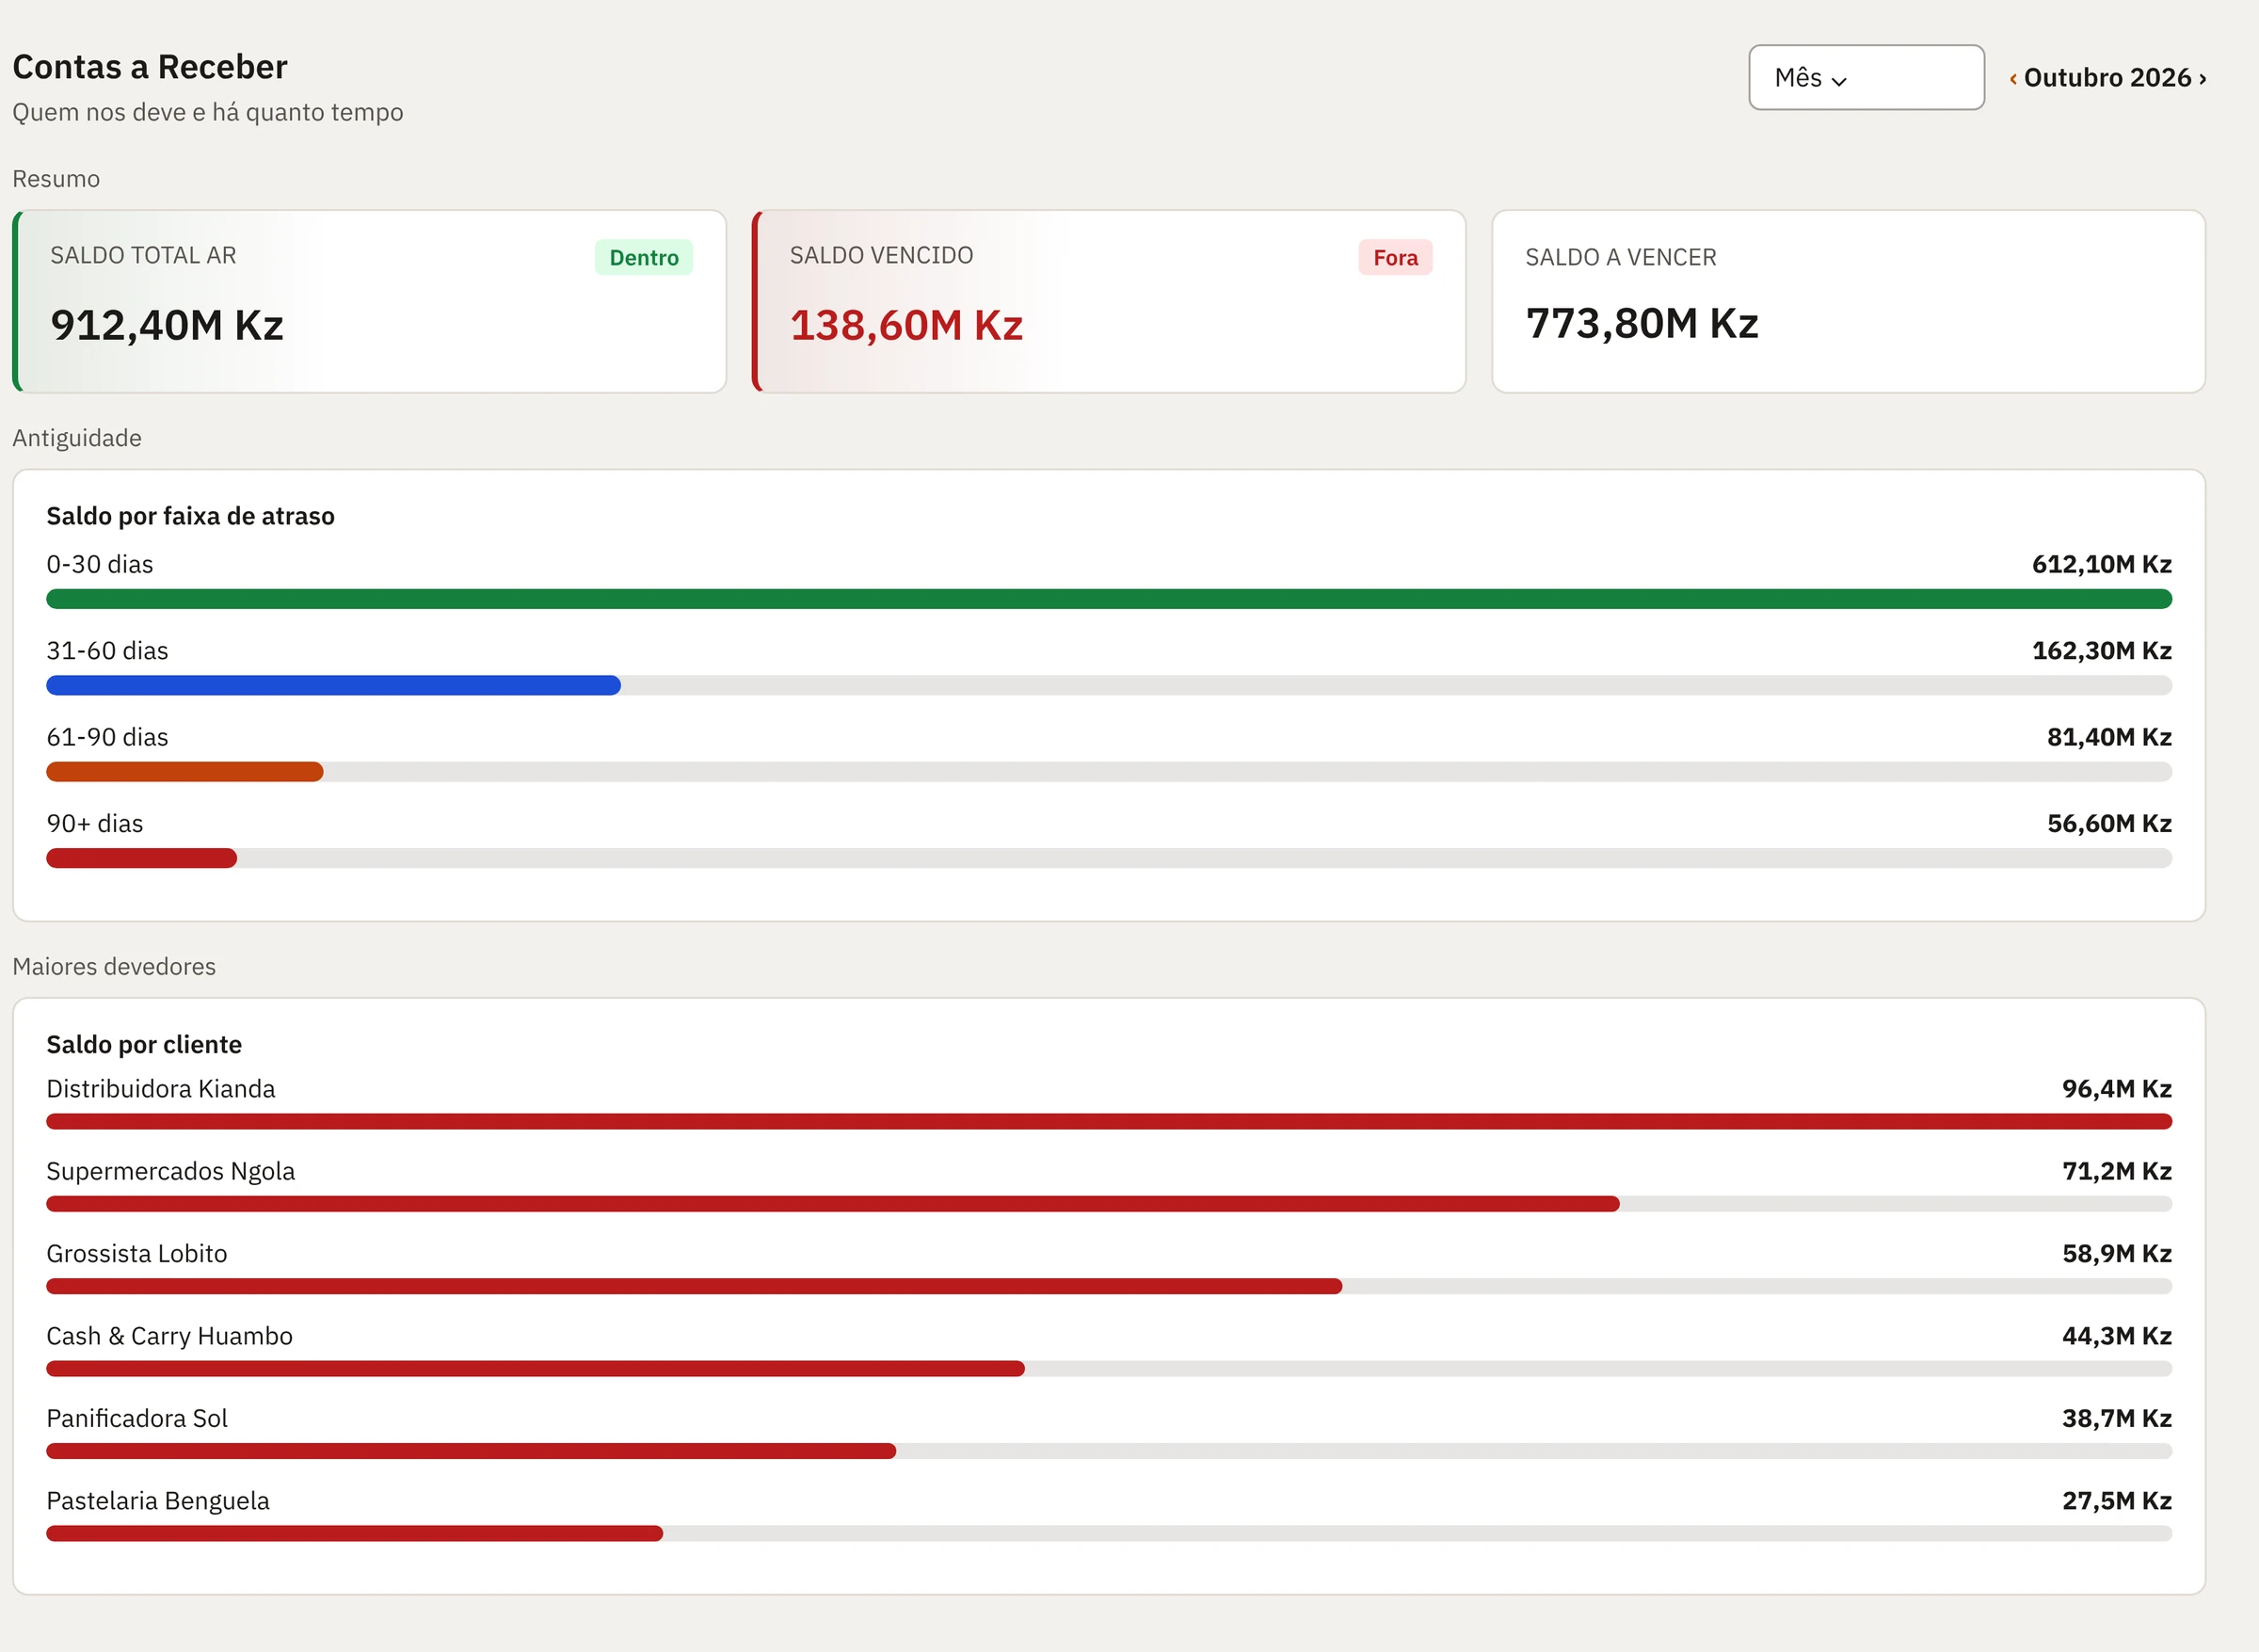Screen dimensions: 2259x1652
Task: Click the Saldo por faixa de atraso heading
Action: tap(190, 516)
